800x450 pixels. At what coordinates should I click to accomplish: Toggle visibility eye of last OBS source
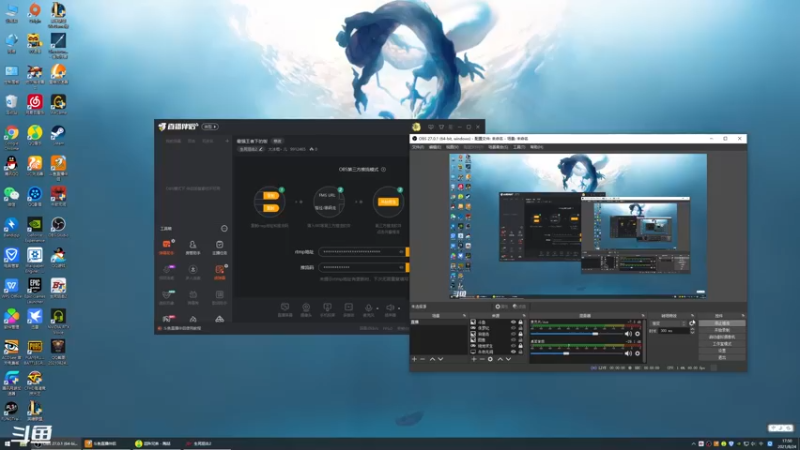513,352
